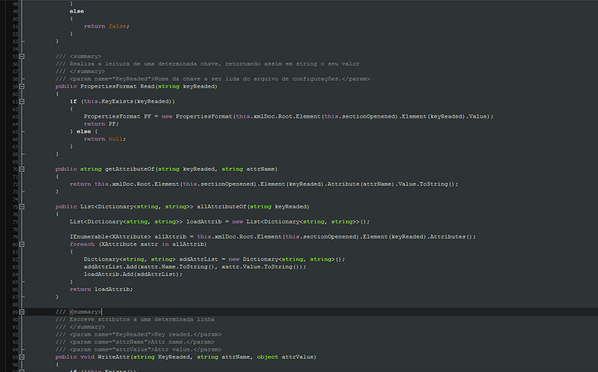Click line number 63 in the gutter
The image size is (598, 372).
(x=15, y=117)
